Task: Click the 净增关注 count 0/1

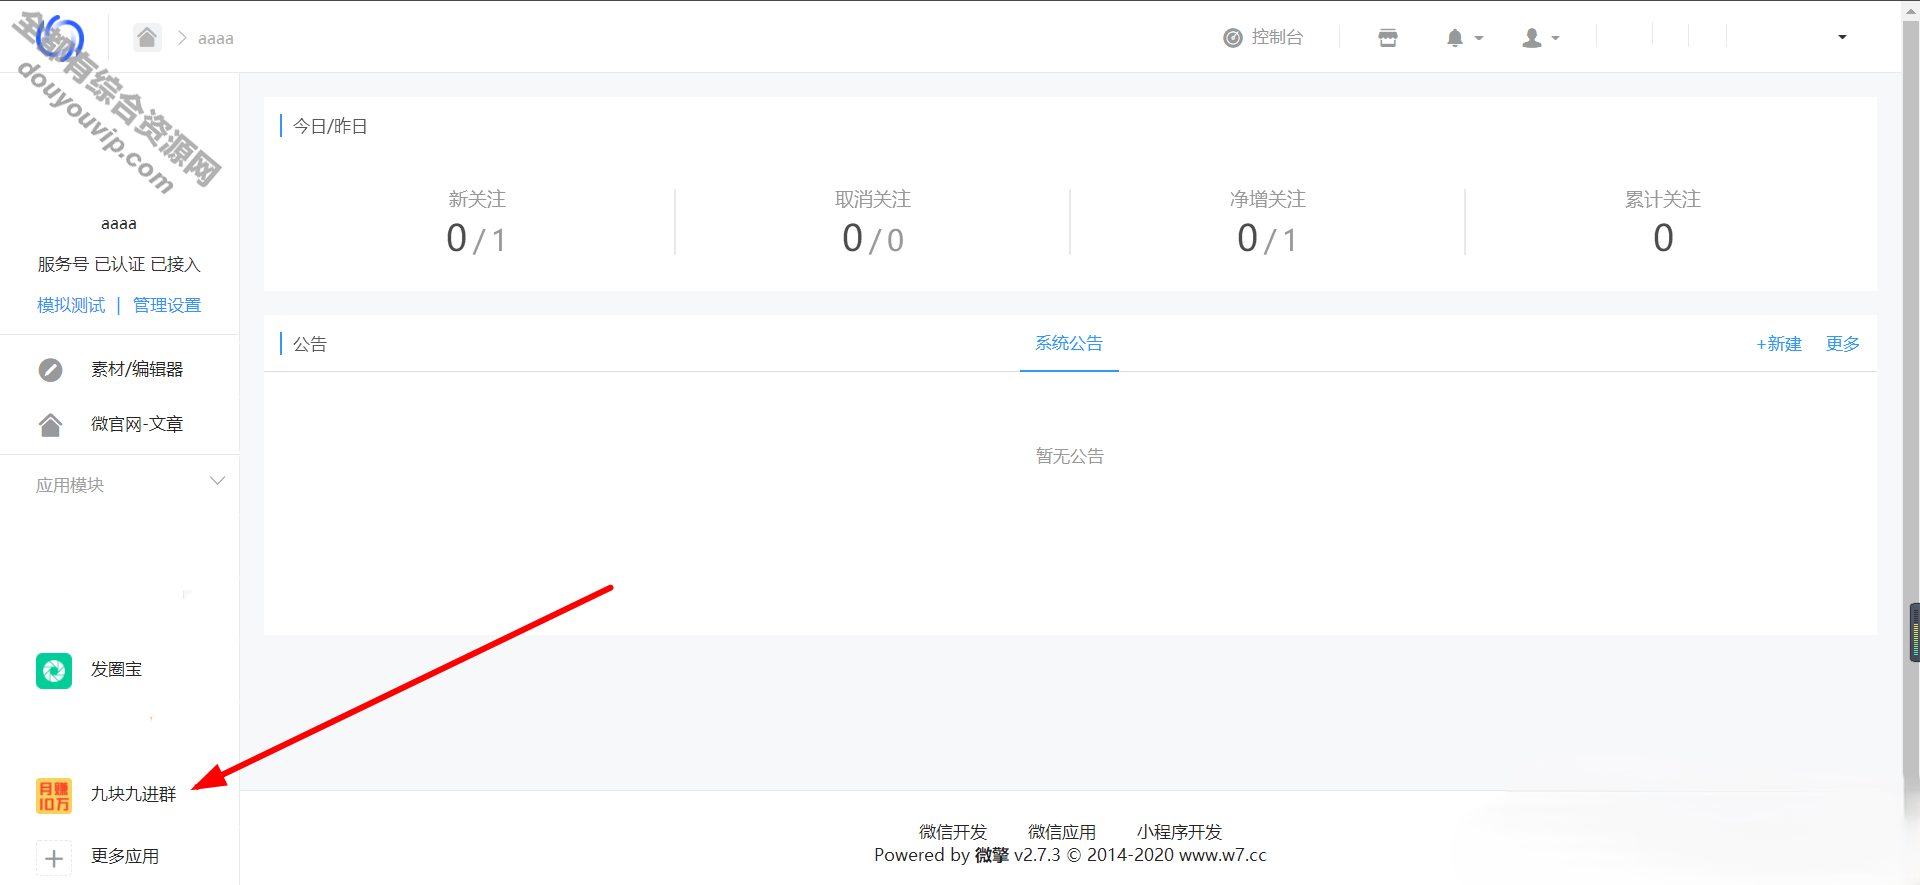Action: 1267,239
